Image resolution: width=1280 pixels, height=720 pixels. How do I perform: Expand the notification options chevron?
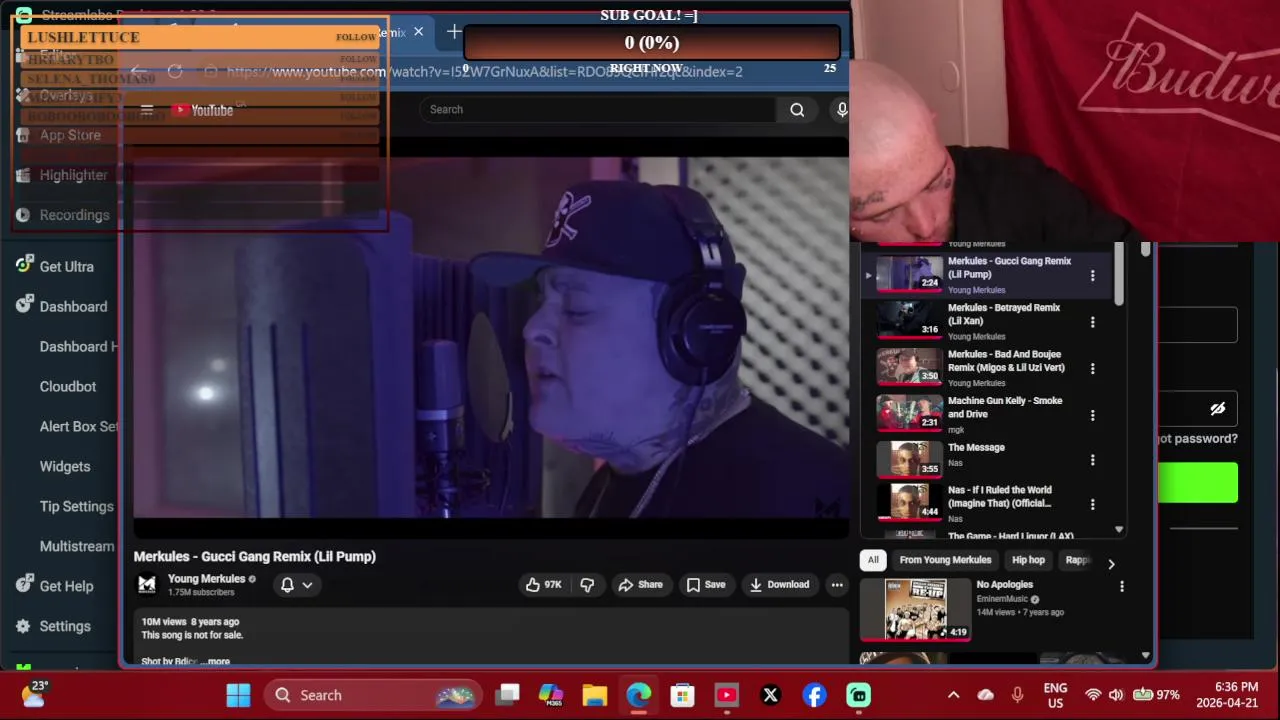[308, 585]
